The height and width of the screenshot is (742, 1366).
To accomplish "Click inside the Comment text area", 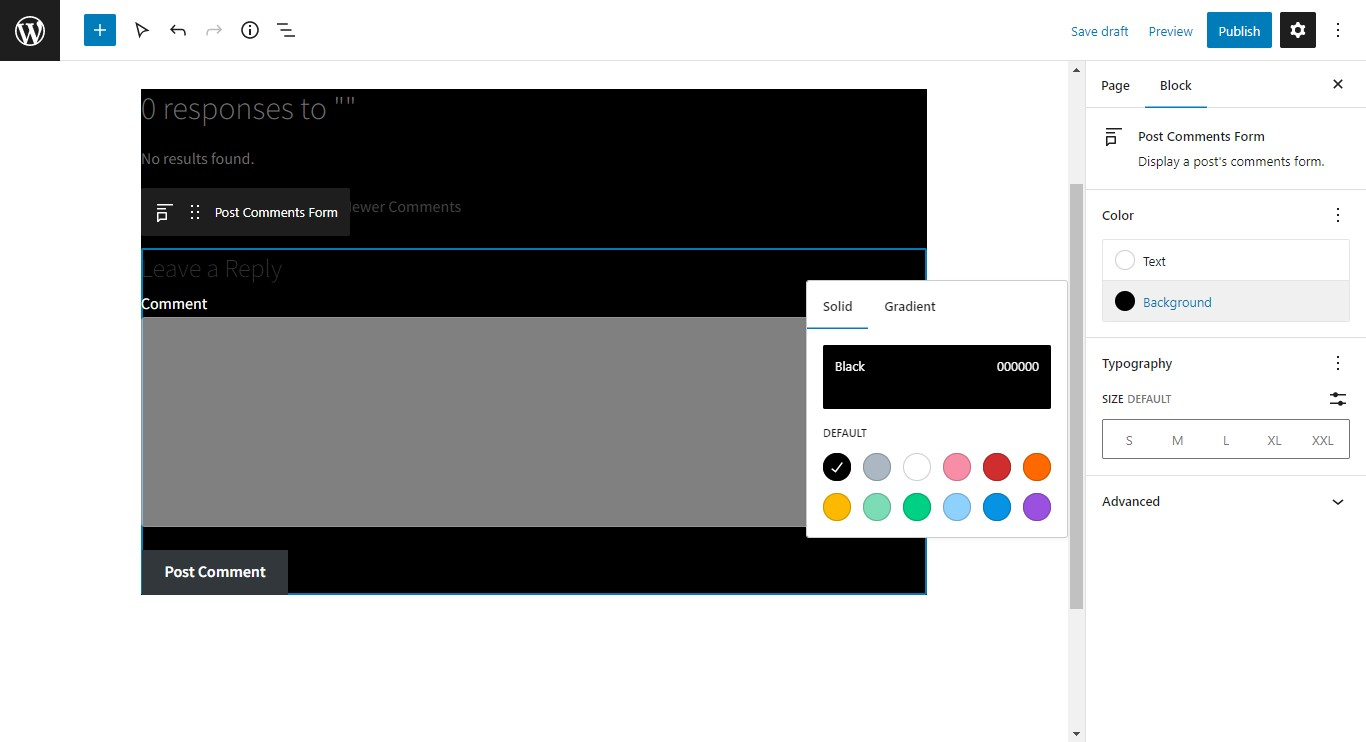I will 474,422.
